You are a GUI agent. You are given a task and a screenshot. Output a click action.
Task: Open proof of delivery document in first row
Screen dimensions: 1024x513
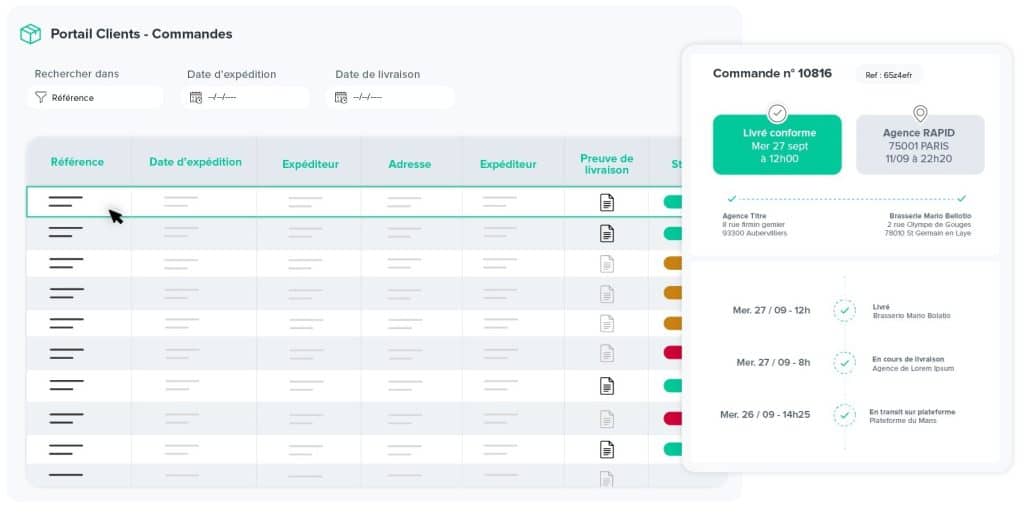tap(606, 202)
